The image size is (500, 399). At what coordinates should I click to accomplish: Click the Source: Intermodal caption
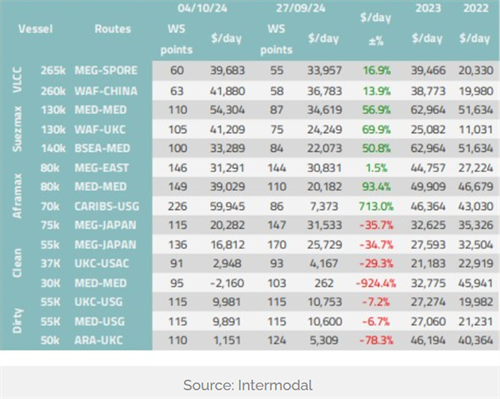click(x=248, y=385)
